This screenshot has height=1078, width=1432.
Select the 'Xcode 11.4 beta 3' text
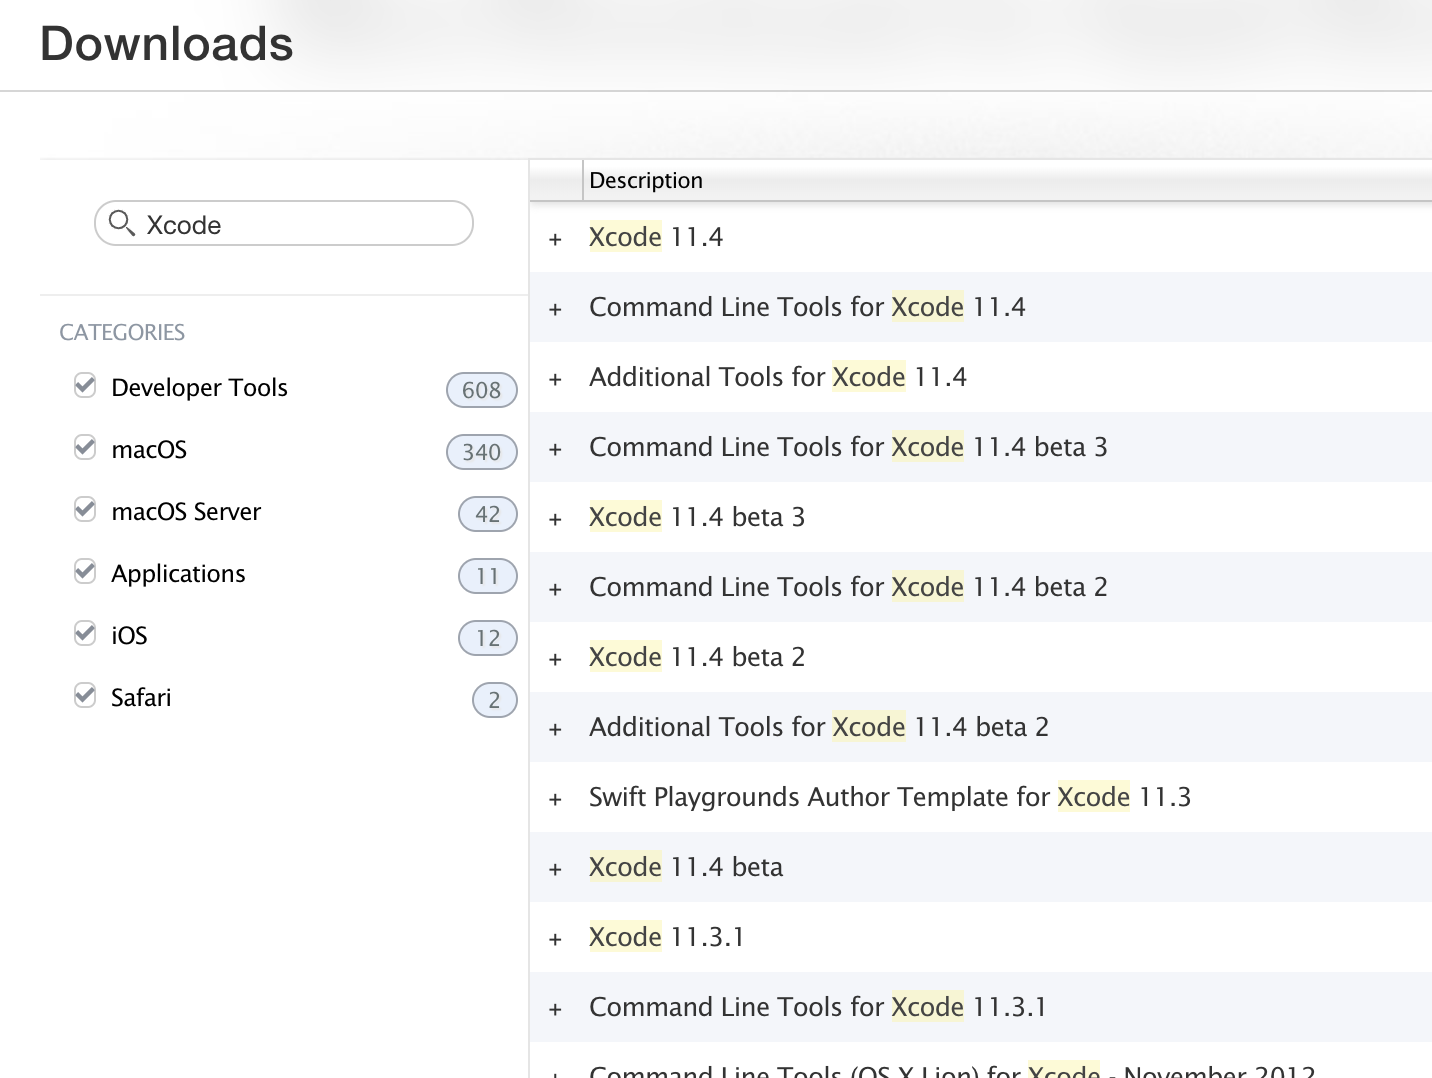coord(697,517)
